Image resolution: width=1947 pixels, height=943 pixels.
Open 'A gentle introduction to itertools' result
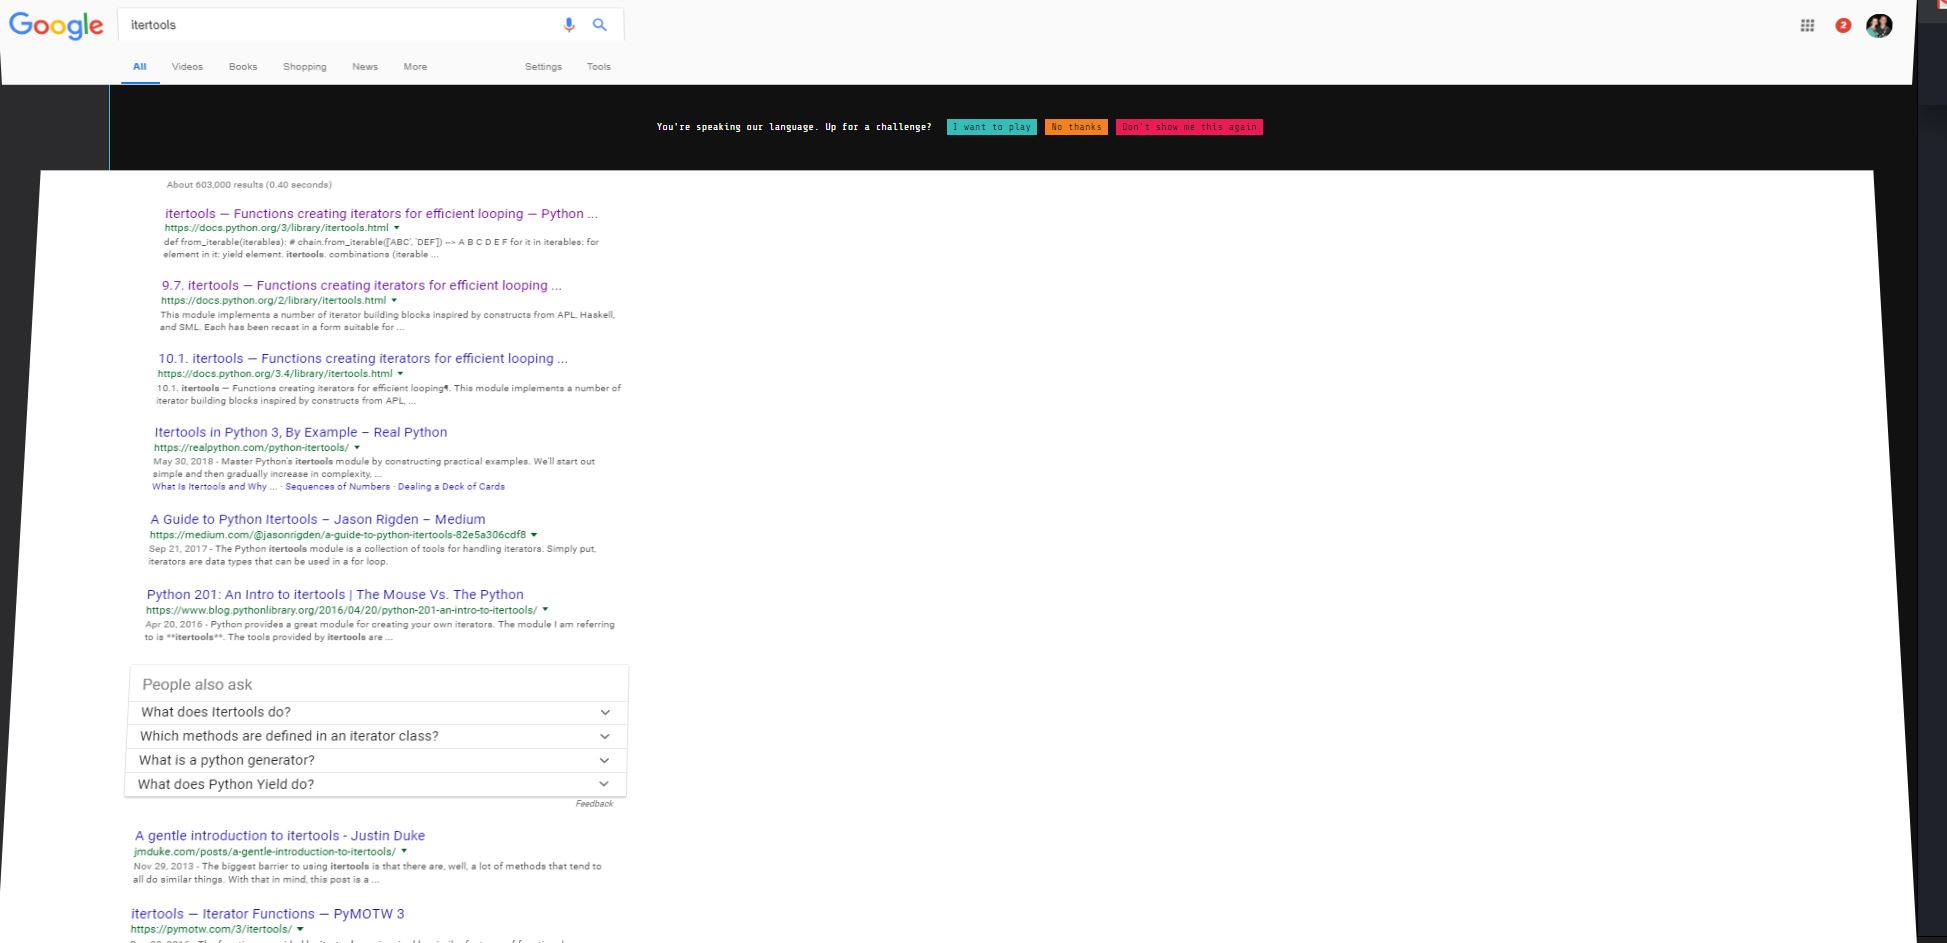coord(280,835)
